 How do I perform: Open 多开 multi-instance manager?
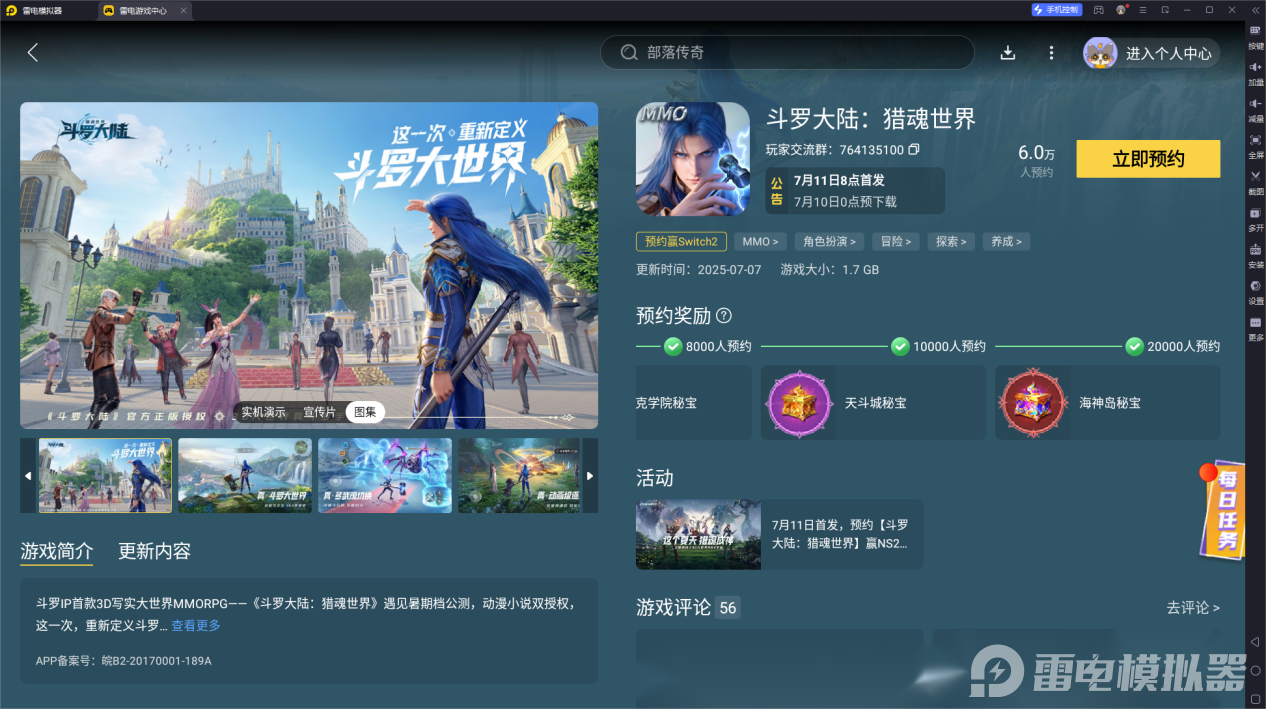[1256, 219]
